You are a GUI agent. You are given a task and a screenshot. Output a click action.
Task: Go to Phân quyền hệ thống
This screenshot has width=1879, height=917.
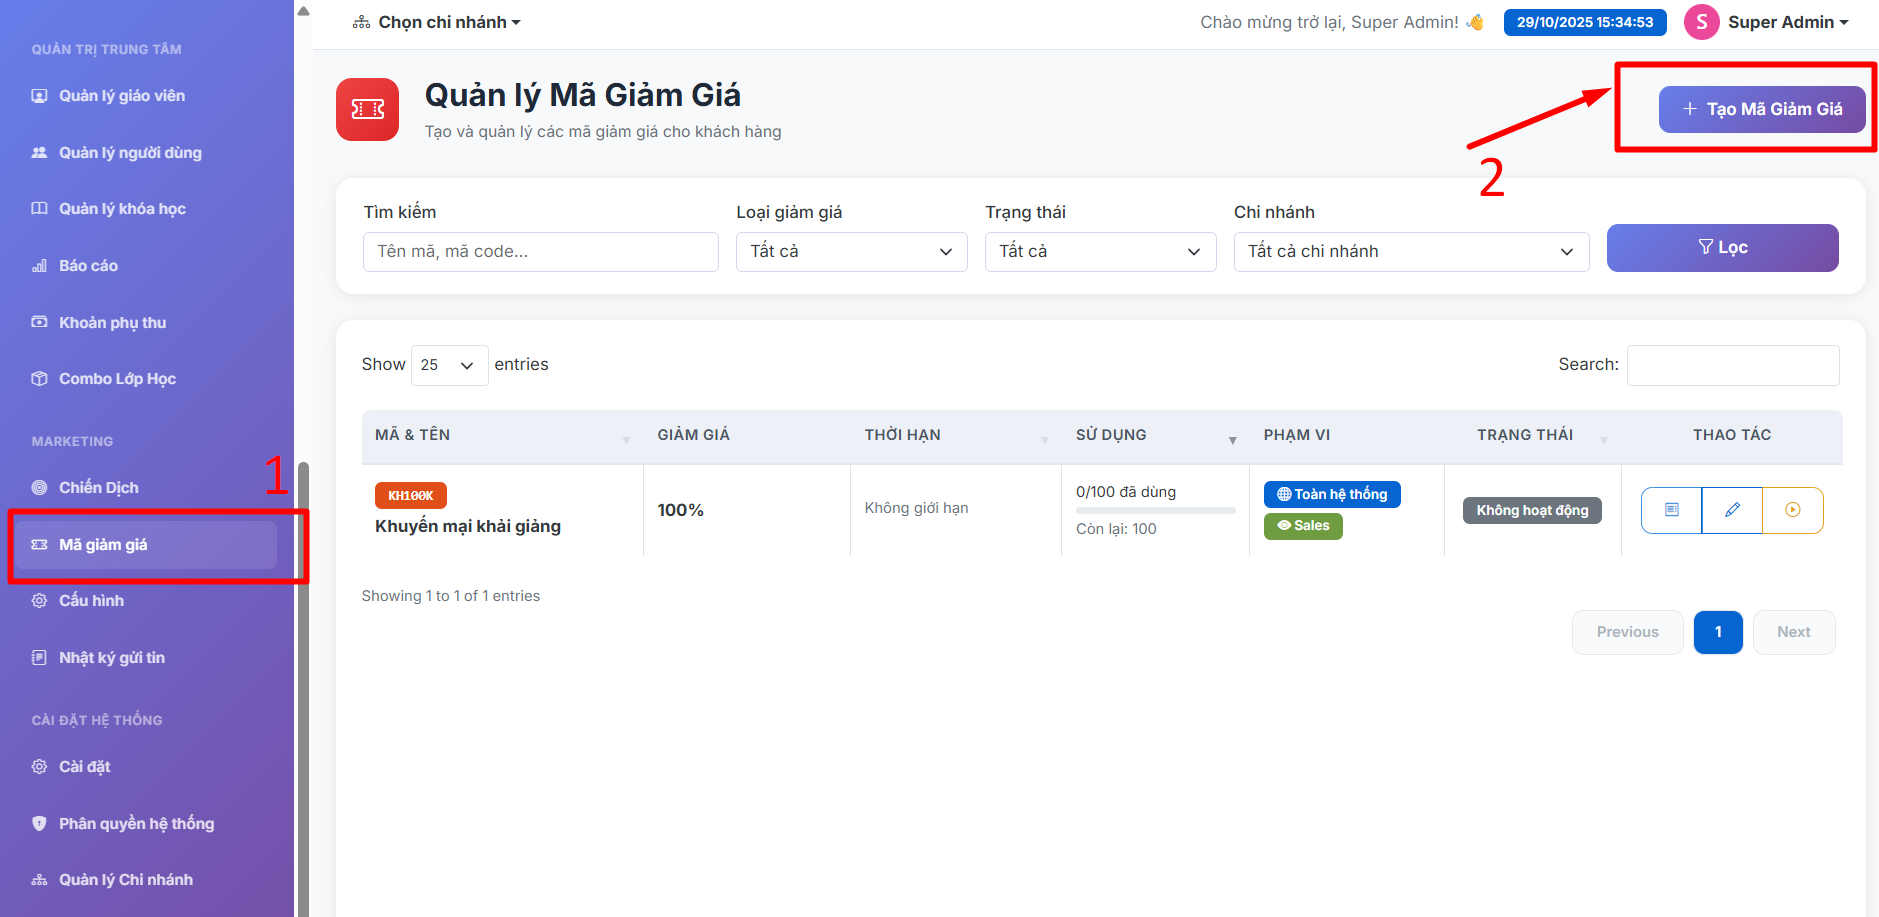tap(136, 824)
